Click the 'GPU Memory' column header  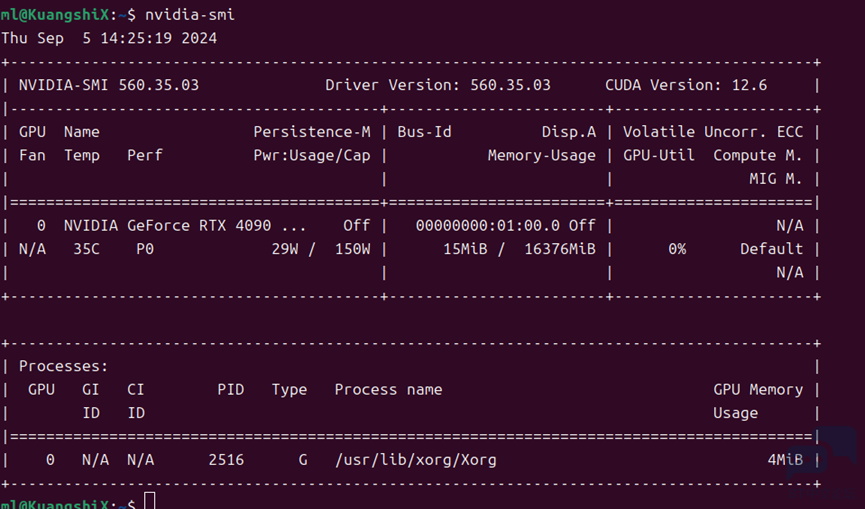pyautogui.click(x=758, y=389)
